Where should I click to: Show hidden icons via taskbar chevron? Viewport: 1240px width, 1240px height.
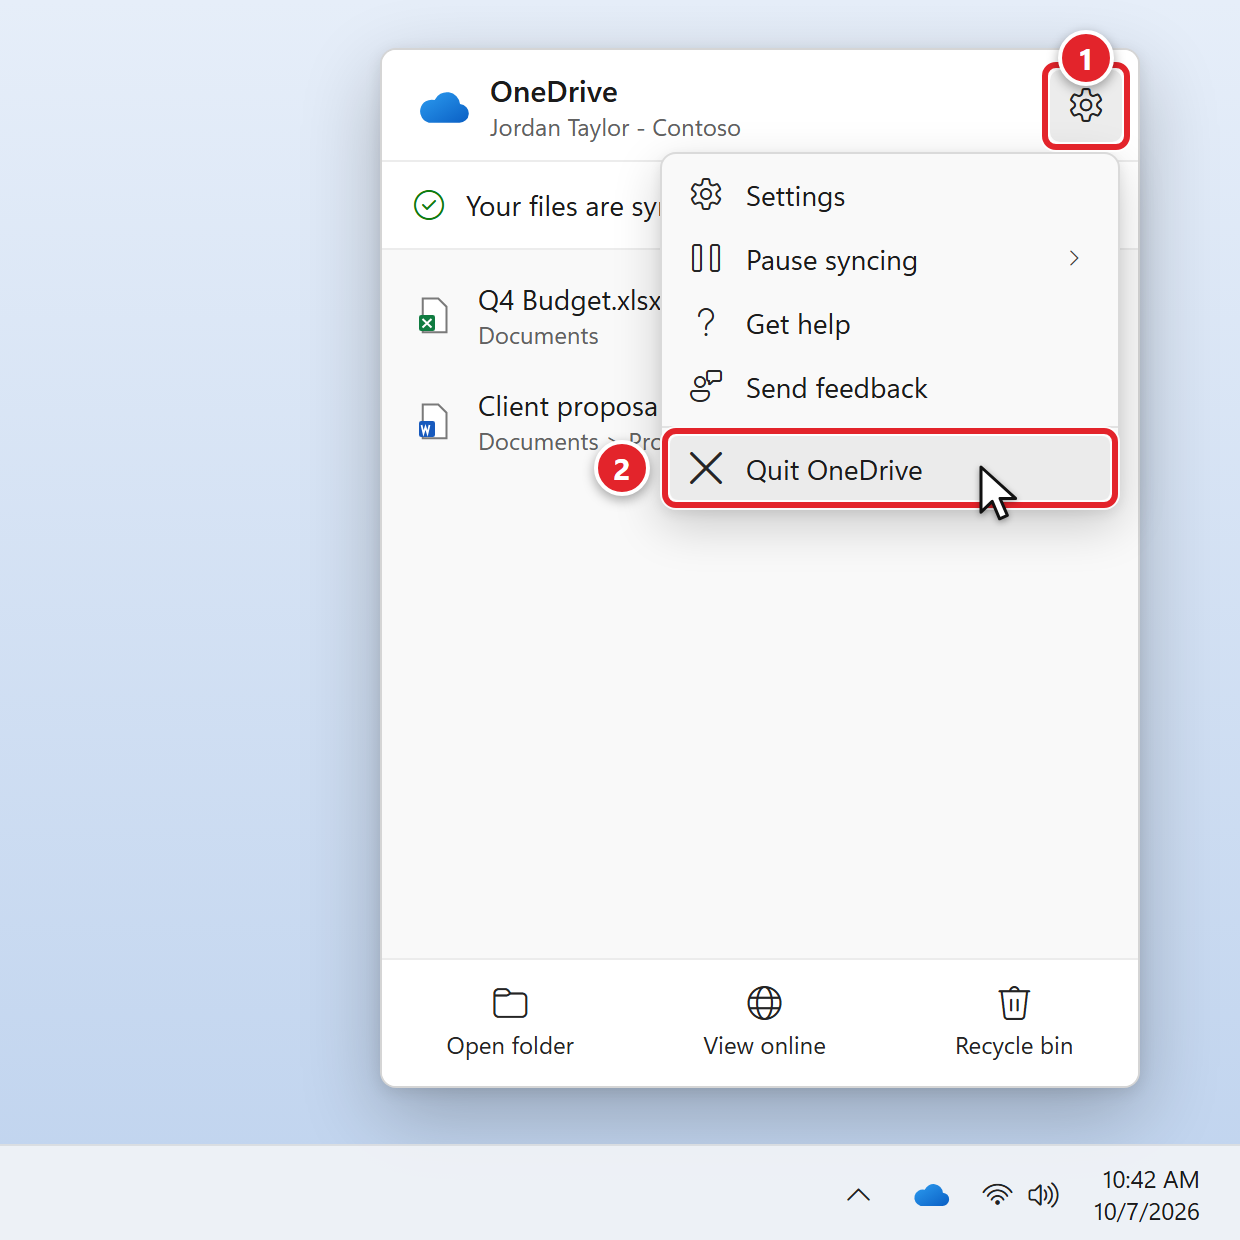(858, 1195)
